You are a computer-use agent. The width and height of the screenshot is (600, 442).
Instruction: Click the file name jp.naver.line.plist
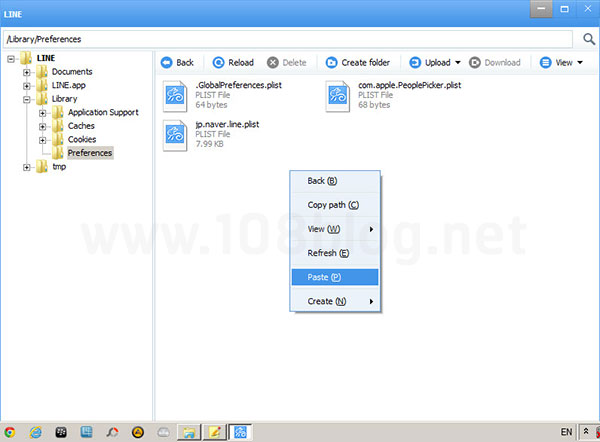(227, 124)
